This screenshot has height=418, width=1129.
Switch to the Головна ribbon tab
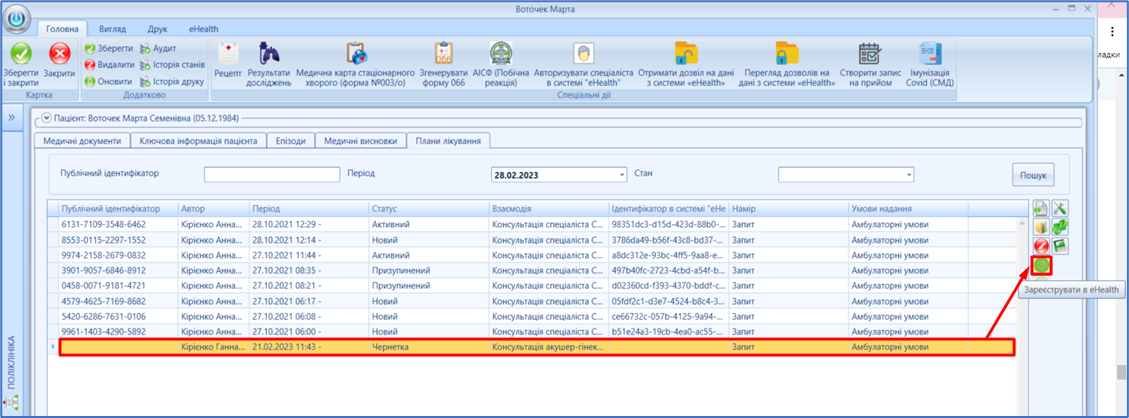click(x=62, y=29)
